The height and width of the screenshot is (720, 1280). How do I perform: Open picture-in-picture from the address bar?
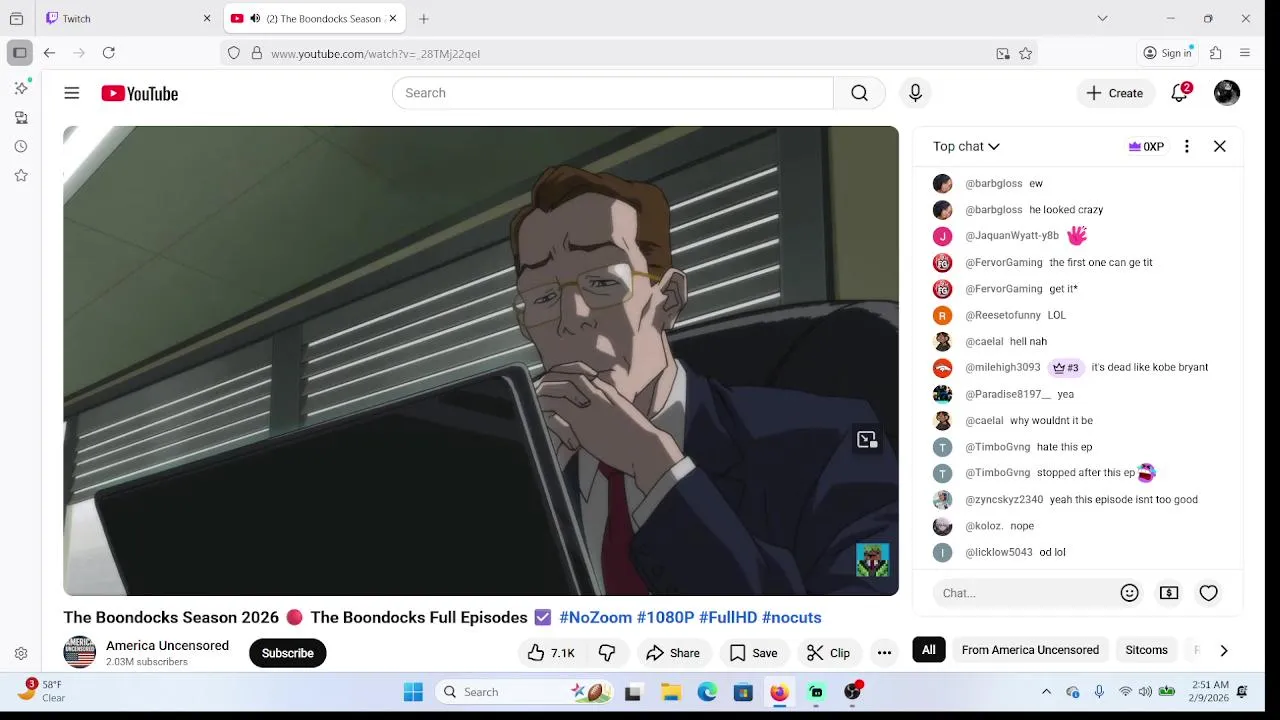[x=1003, y=54]
